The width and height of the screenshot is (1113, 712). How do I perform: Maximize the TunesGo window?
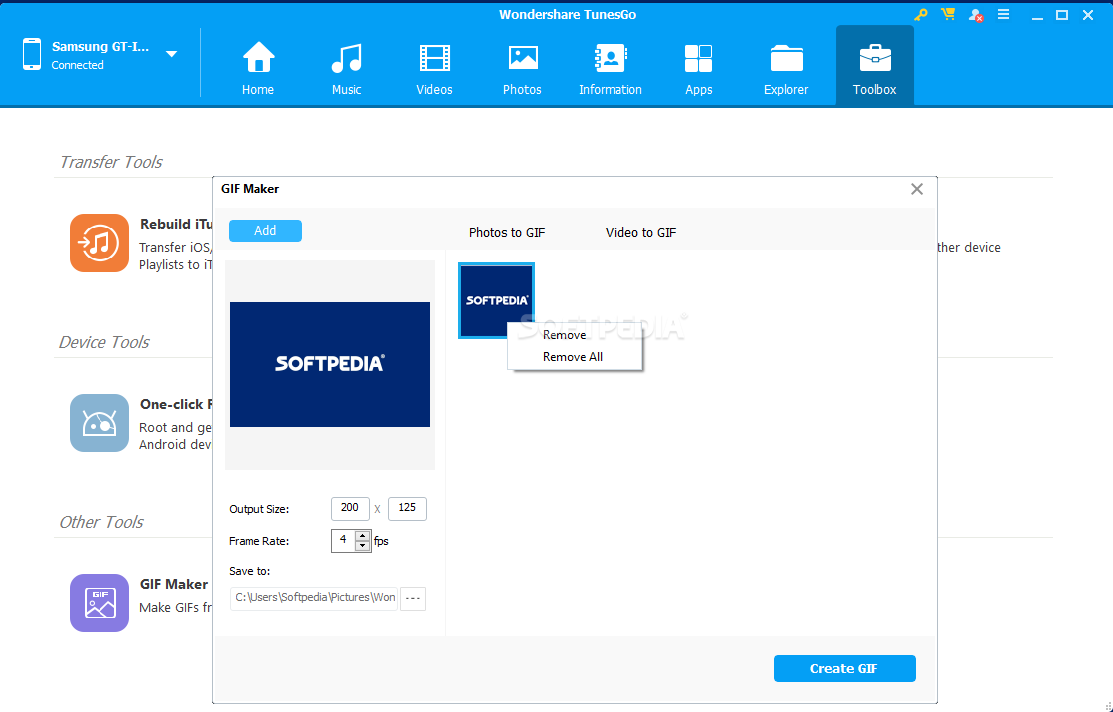(x=1062, y=15)
